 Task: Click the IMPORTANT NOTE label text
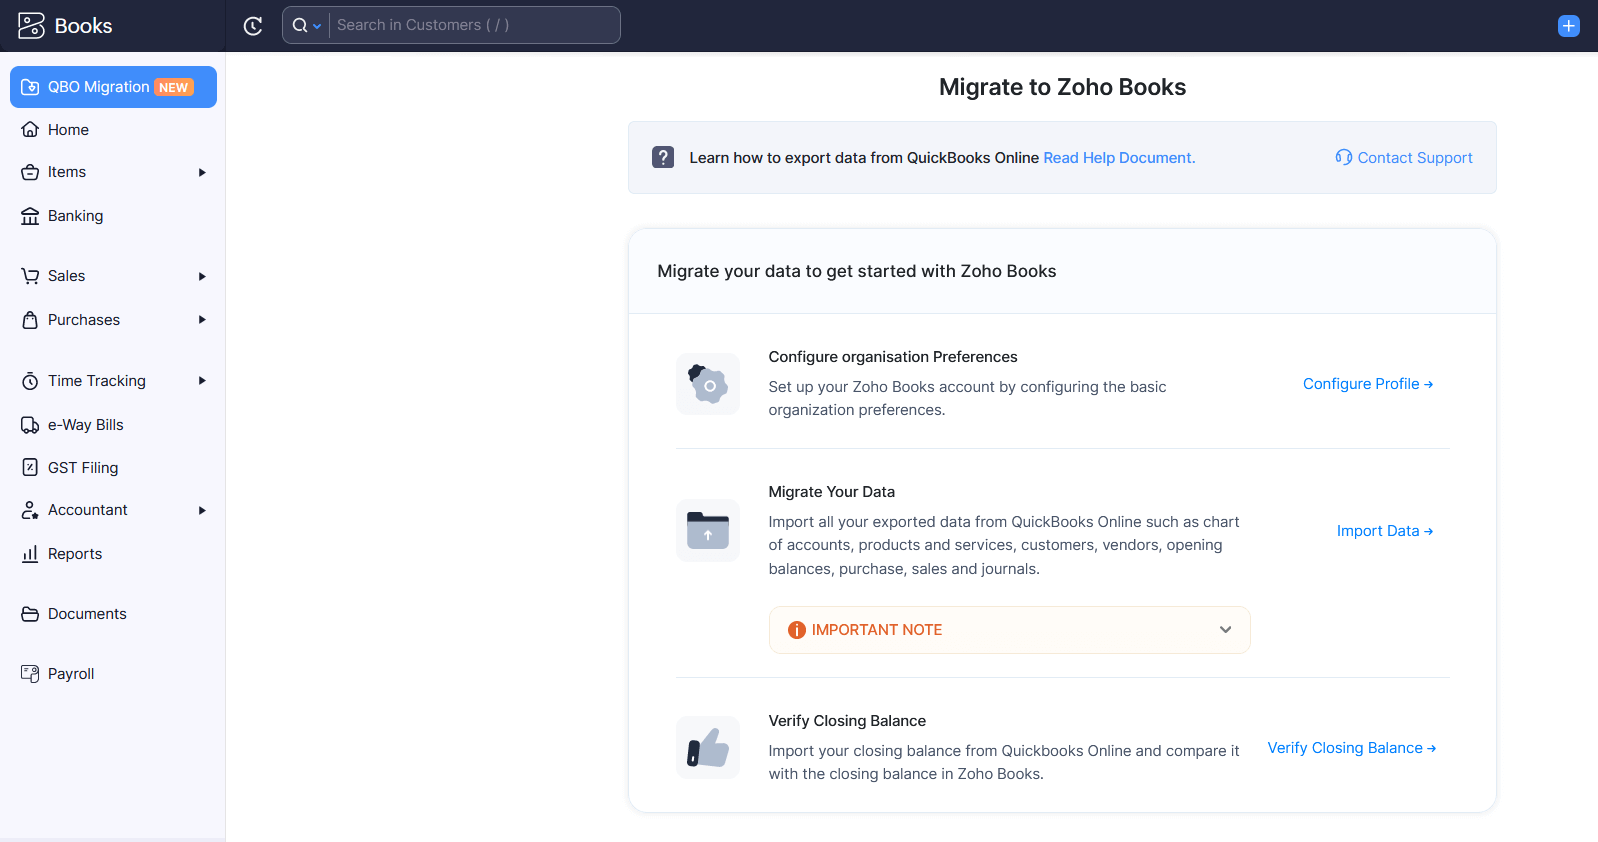pyautogui.click(x=877, y=630)
